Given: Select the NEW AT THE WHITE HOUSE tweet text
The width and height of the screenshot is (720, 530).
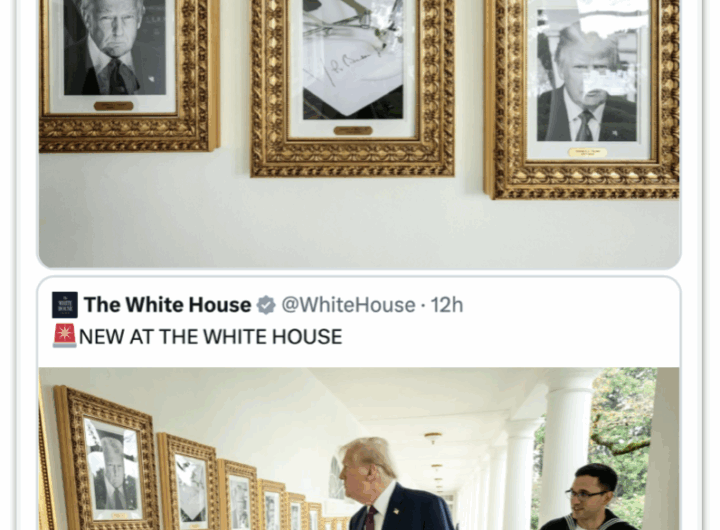Looking at the screenshot, I should coord(210,337).
